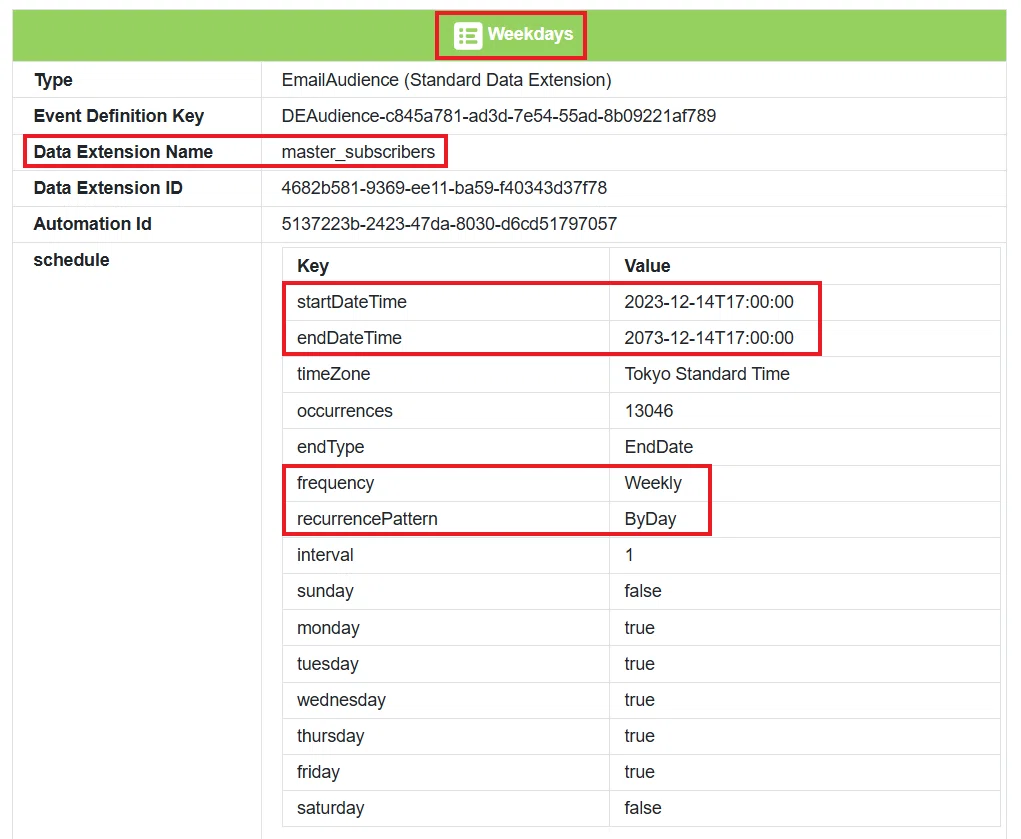
Task: Click the Key column header
Action: [313, 266]
